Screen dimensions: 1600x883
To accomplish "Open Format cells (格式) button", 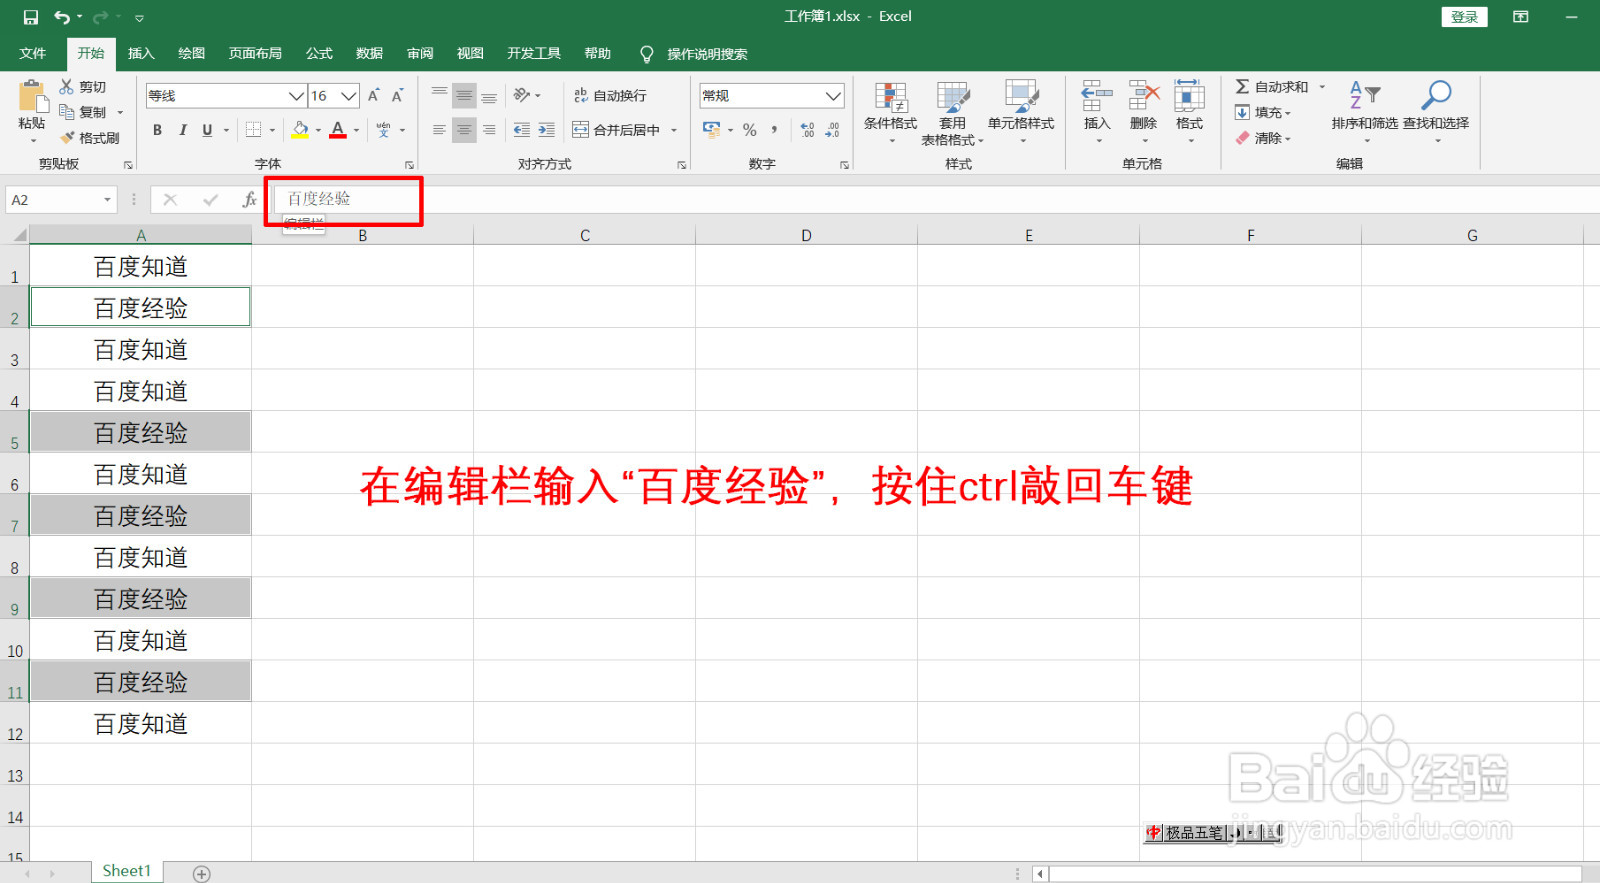I will tap(1189, 110).
